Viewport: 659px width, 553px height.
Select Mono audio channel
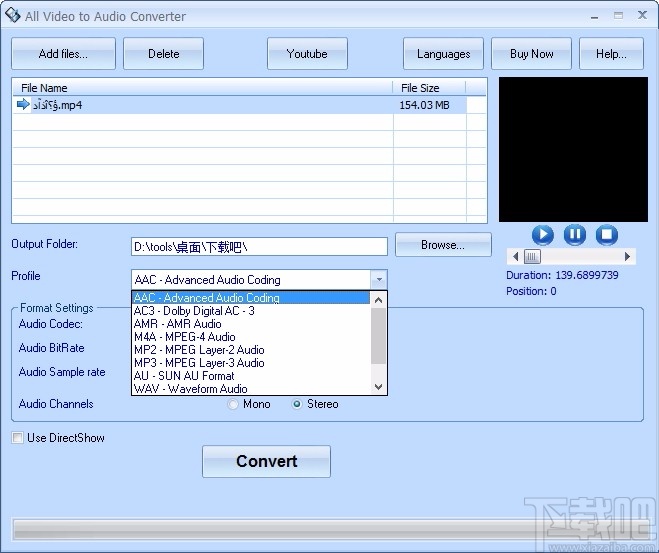pos(232,404)
